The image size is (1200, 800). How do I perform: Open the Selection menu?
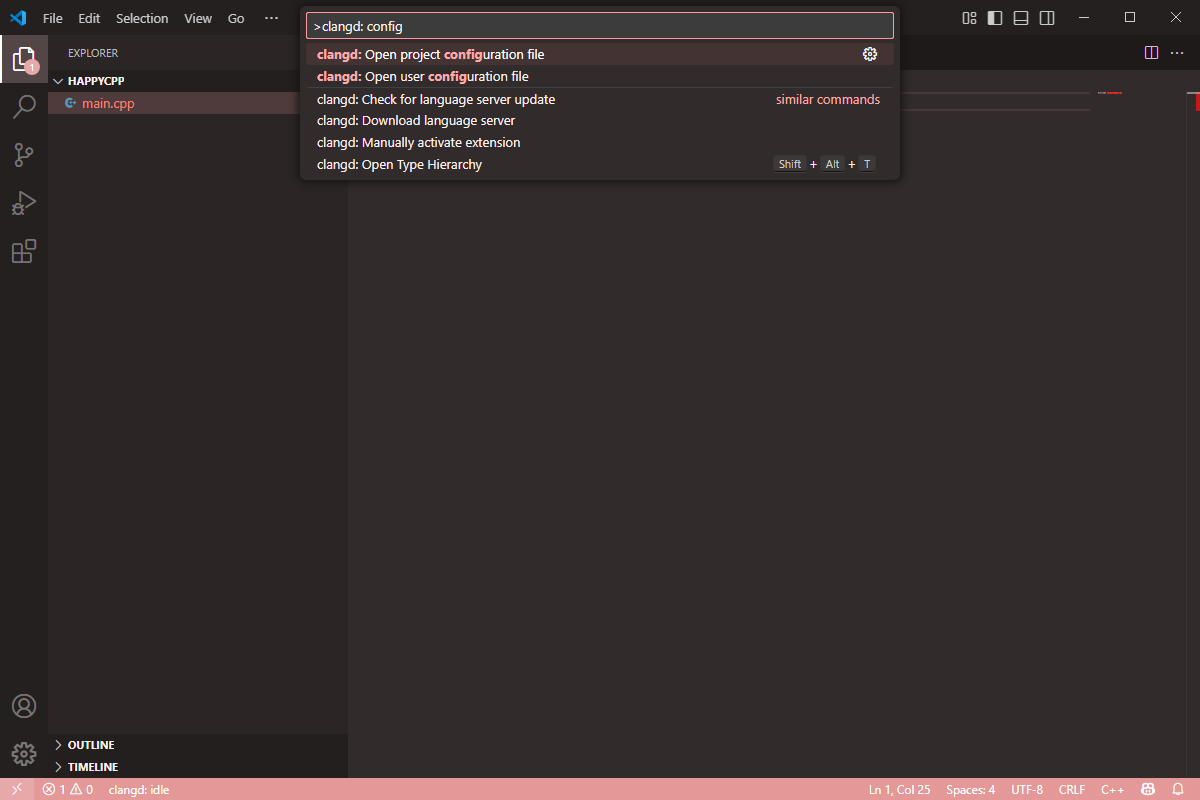(142, 18)
